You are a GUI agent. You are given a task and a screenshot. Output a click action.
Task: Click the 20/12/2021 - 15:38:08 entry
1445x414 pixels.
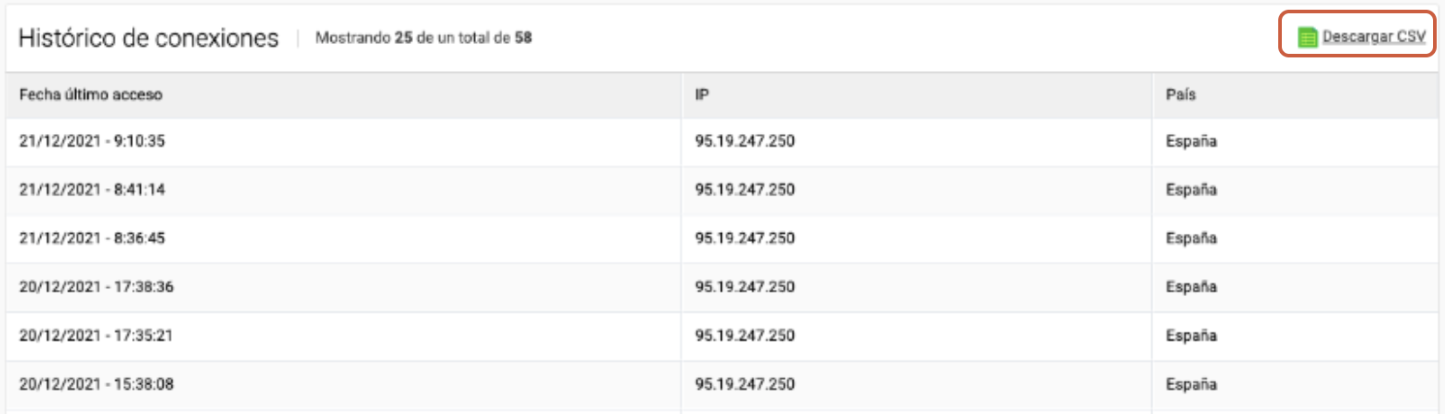click(x=97, y=383)
